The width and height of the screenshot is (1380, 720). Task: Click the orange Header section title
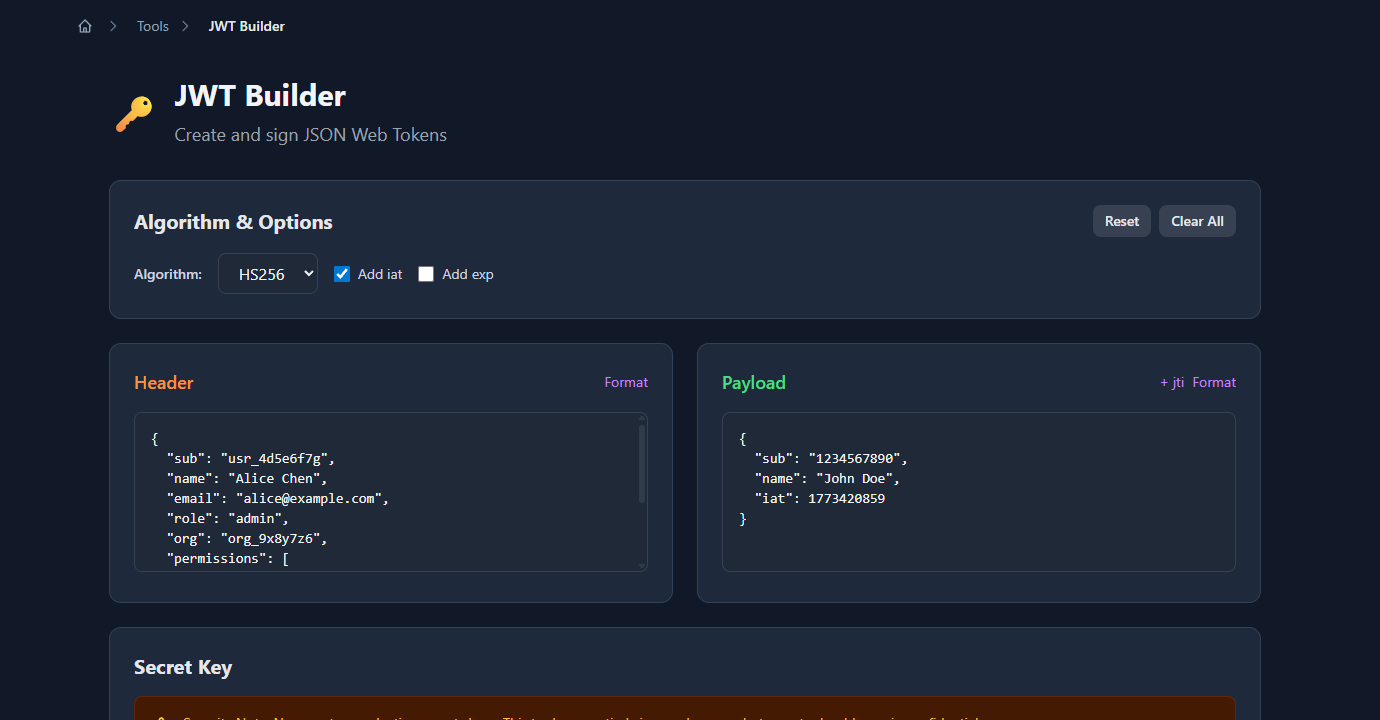coord(164,383)
